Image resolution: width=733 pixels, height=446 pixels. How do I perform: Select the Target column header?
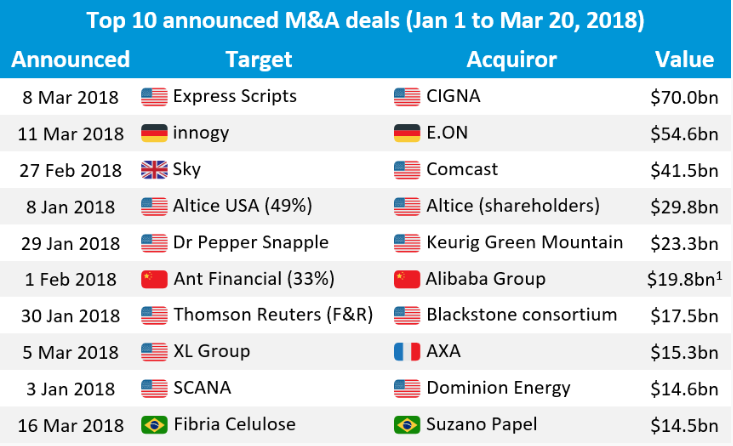click(259, 59)
